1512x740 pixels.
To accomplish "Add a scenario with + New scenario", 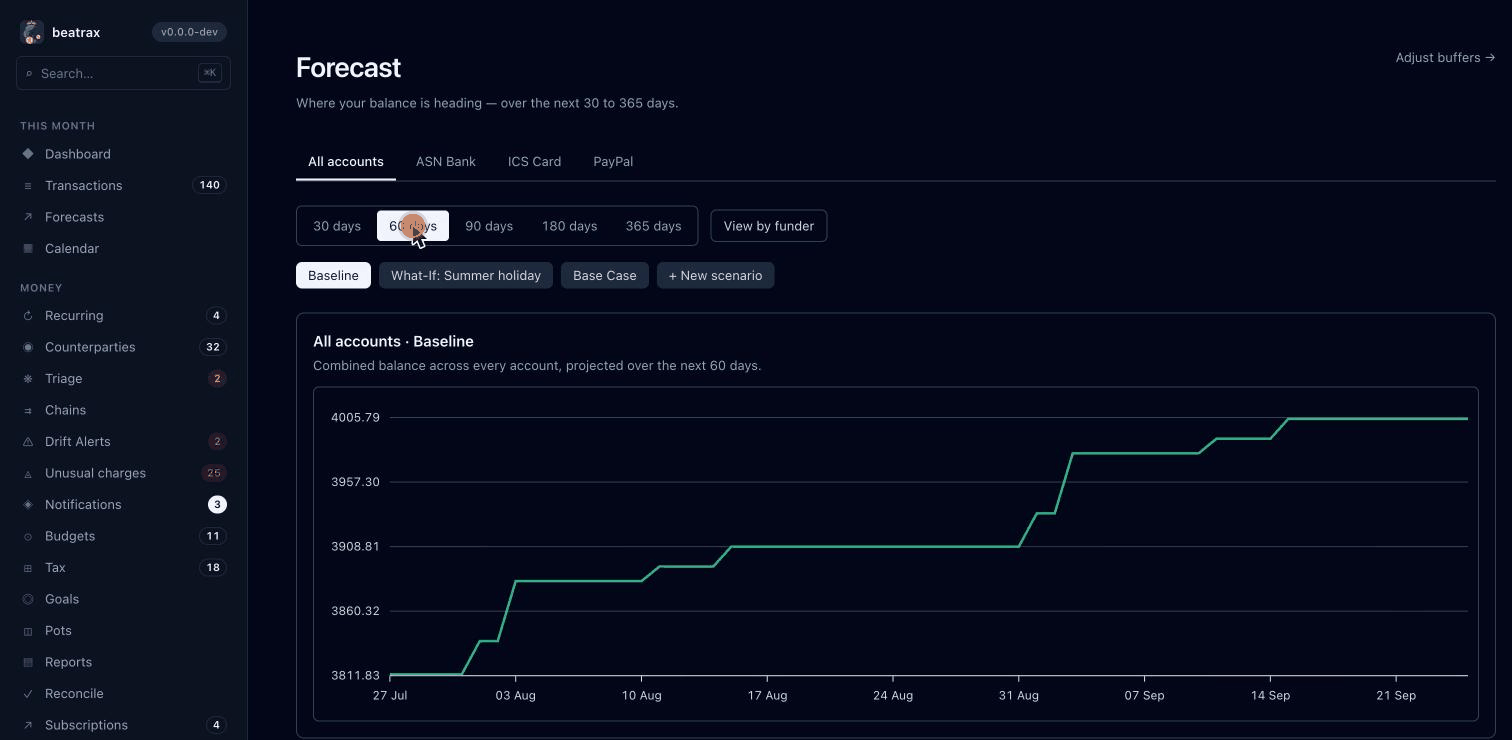I will coord(715,275).
